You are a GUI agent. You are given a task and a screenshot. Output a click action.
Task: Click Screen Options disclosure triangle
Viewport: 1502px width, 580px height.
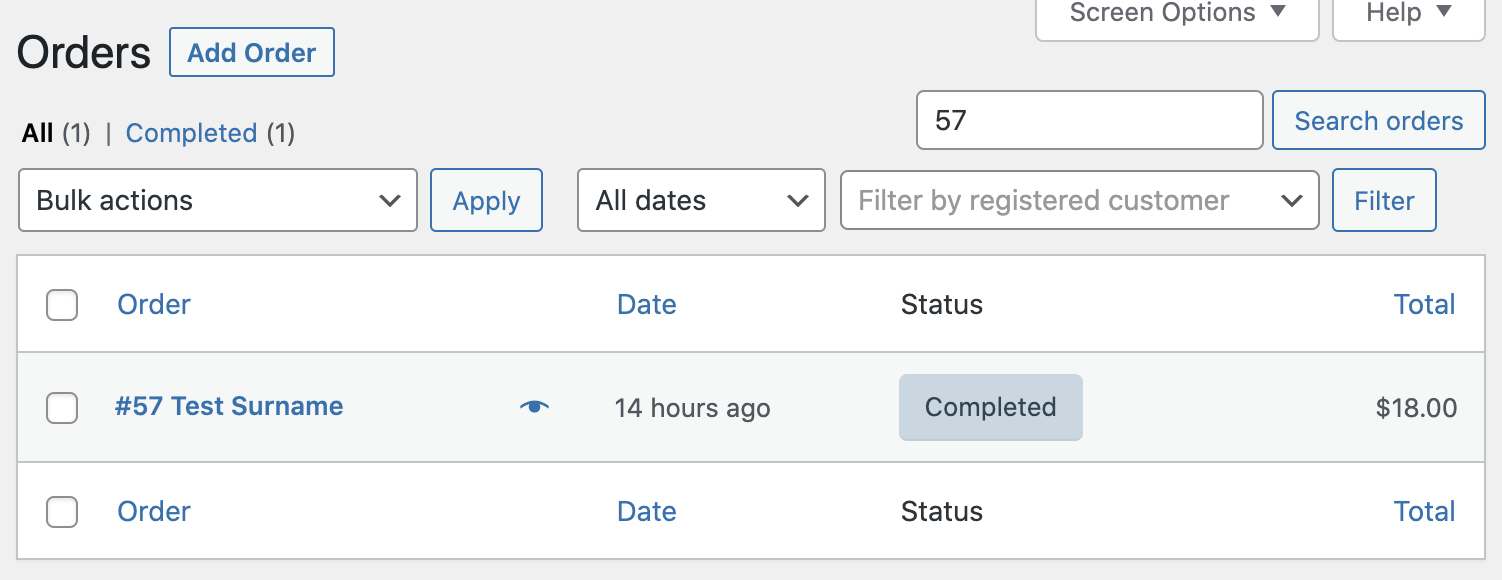tap(1279, 13)
